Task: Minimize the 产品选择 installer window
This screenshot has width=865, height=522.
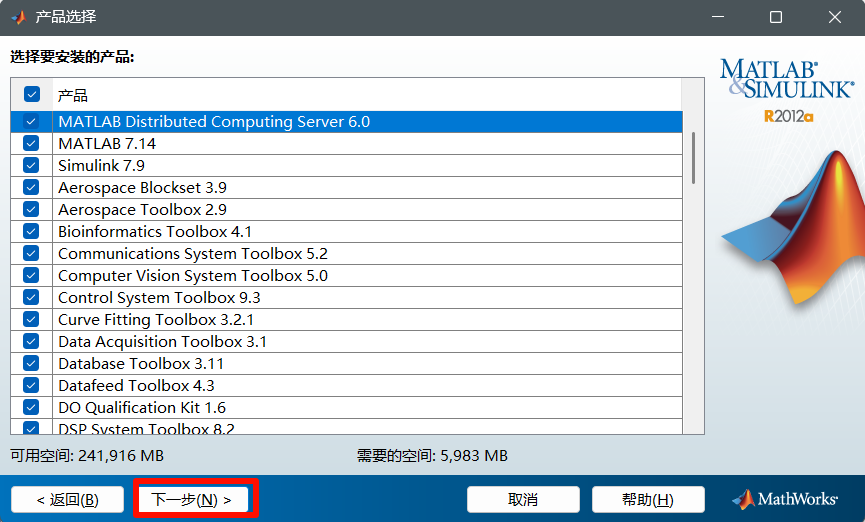Action: pos(718,17)
